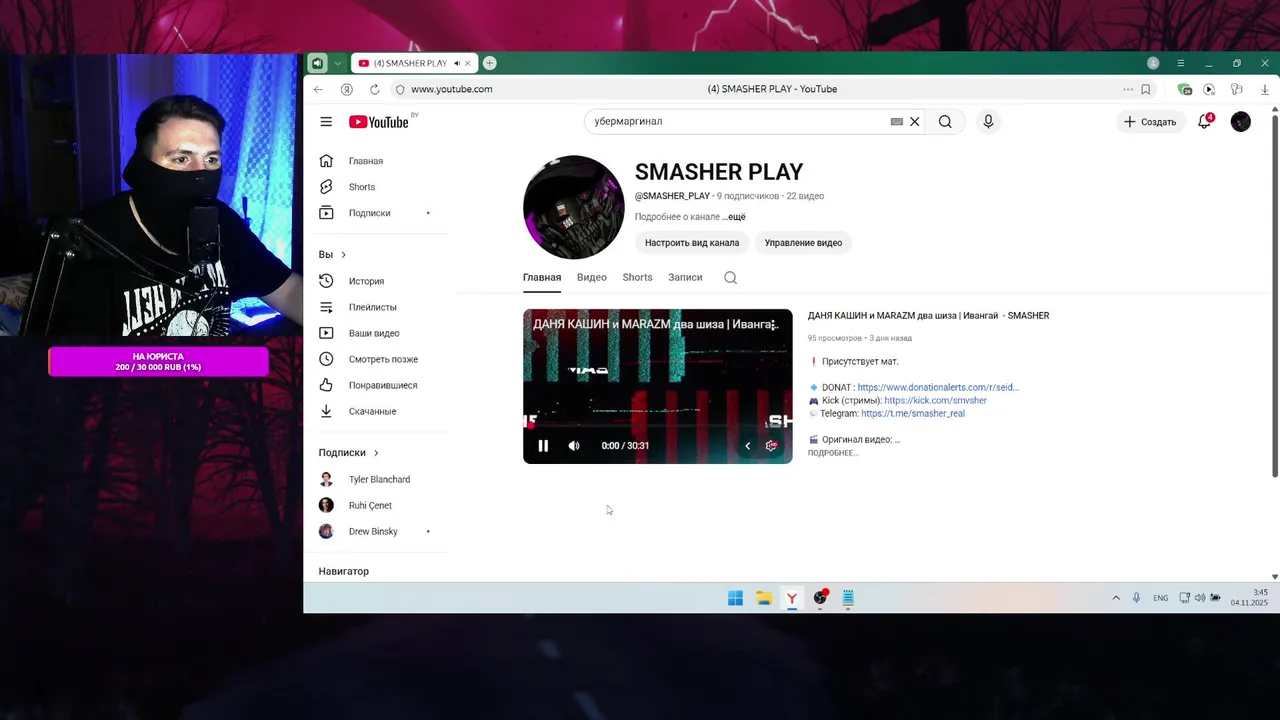Open the ДАНЯ КАШИН и MARAZM video title
The height and width of the screenshot is (720, 1280).
tap(928, 316)
